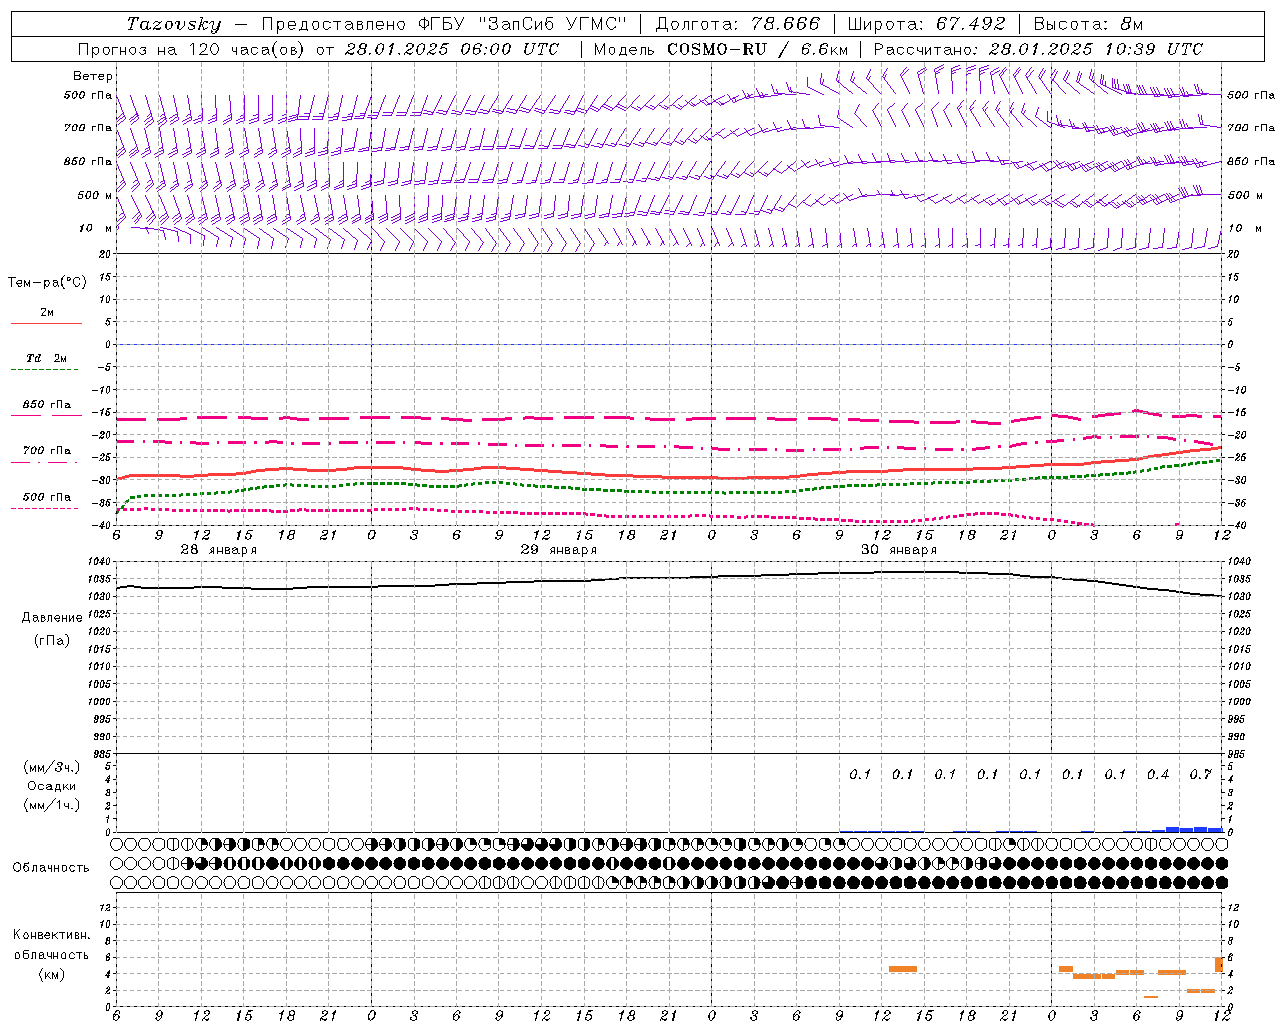Image resolution: width=1280 pixels, height=1024 pixels.
Task: Click the Ветер wind panel label
Action: pos(93,76)
